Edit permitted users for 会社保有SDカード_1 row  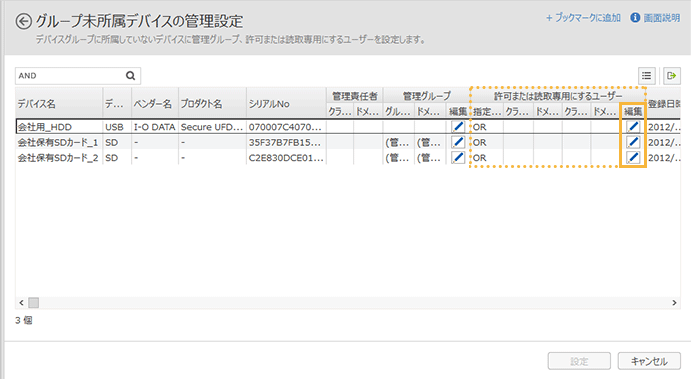(633, 142)
